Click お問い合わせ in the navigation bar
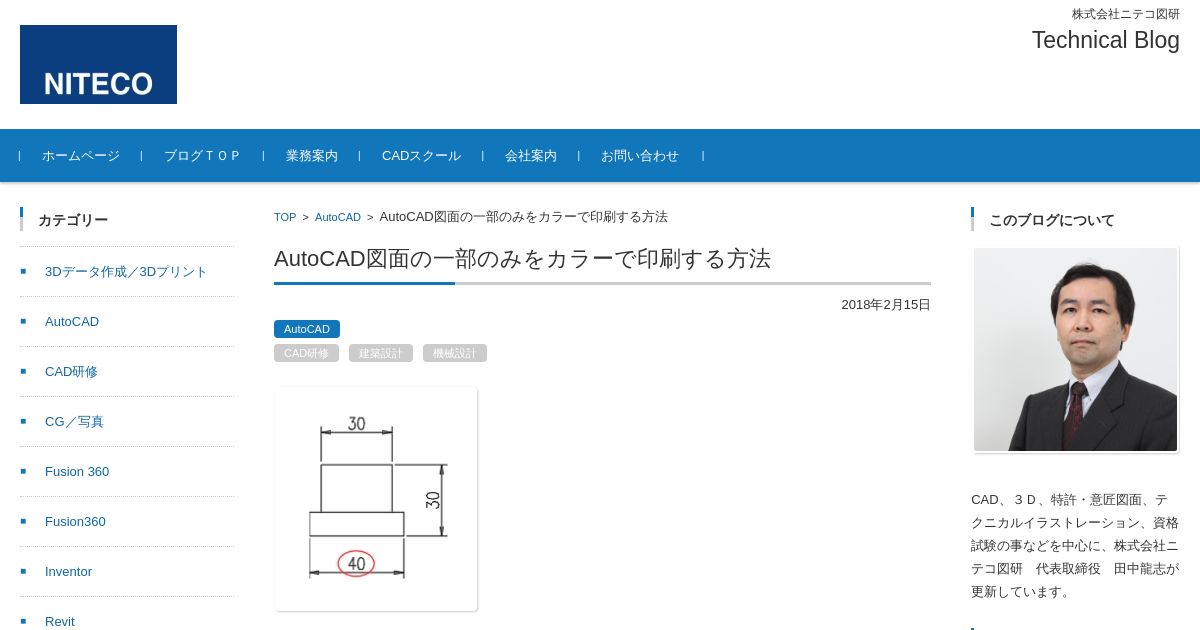 click(640, 156)
